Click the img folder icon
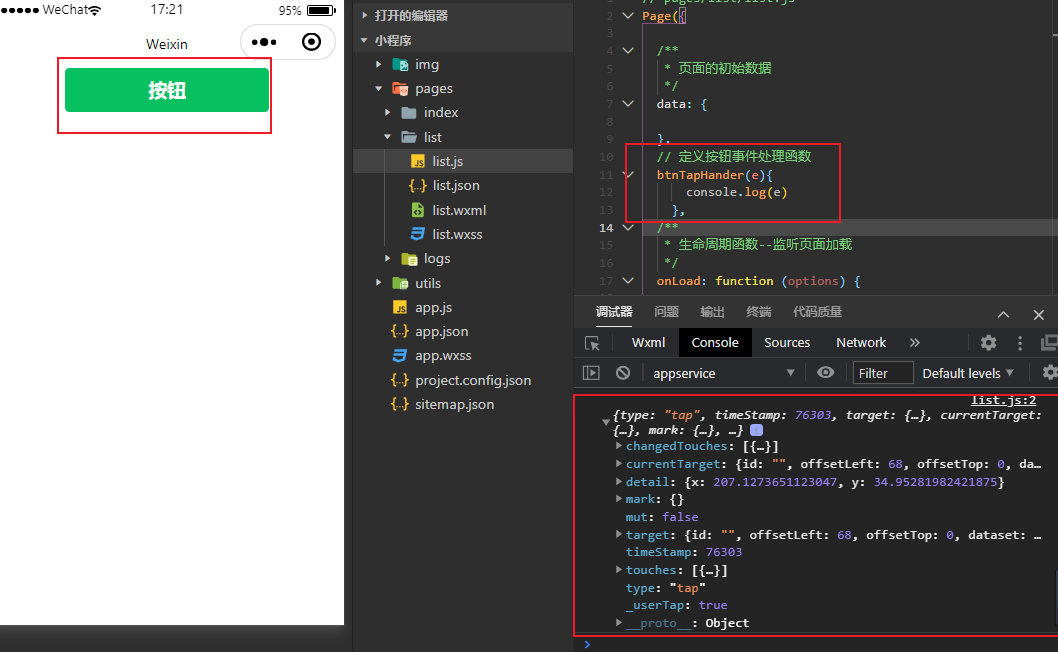Image resolution: width=1058 pixels, height=652 pixels. click(400, 65)
